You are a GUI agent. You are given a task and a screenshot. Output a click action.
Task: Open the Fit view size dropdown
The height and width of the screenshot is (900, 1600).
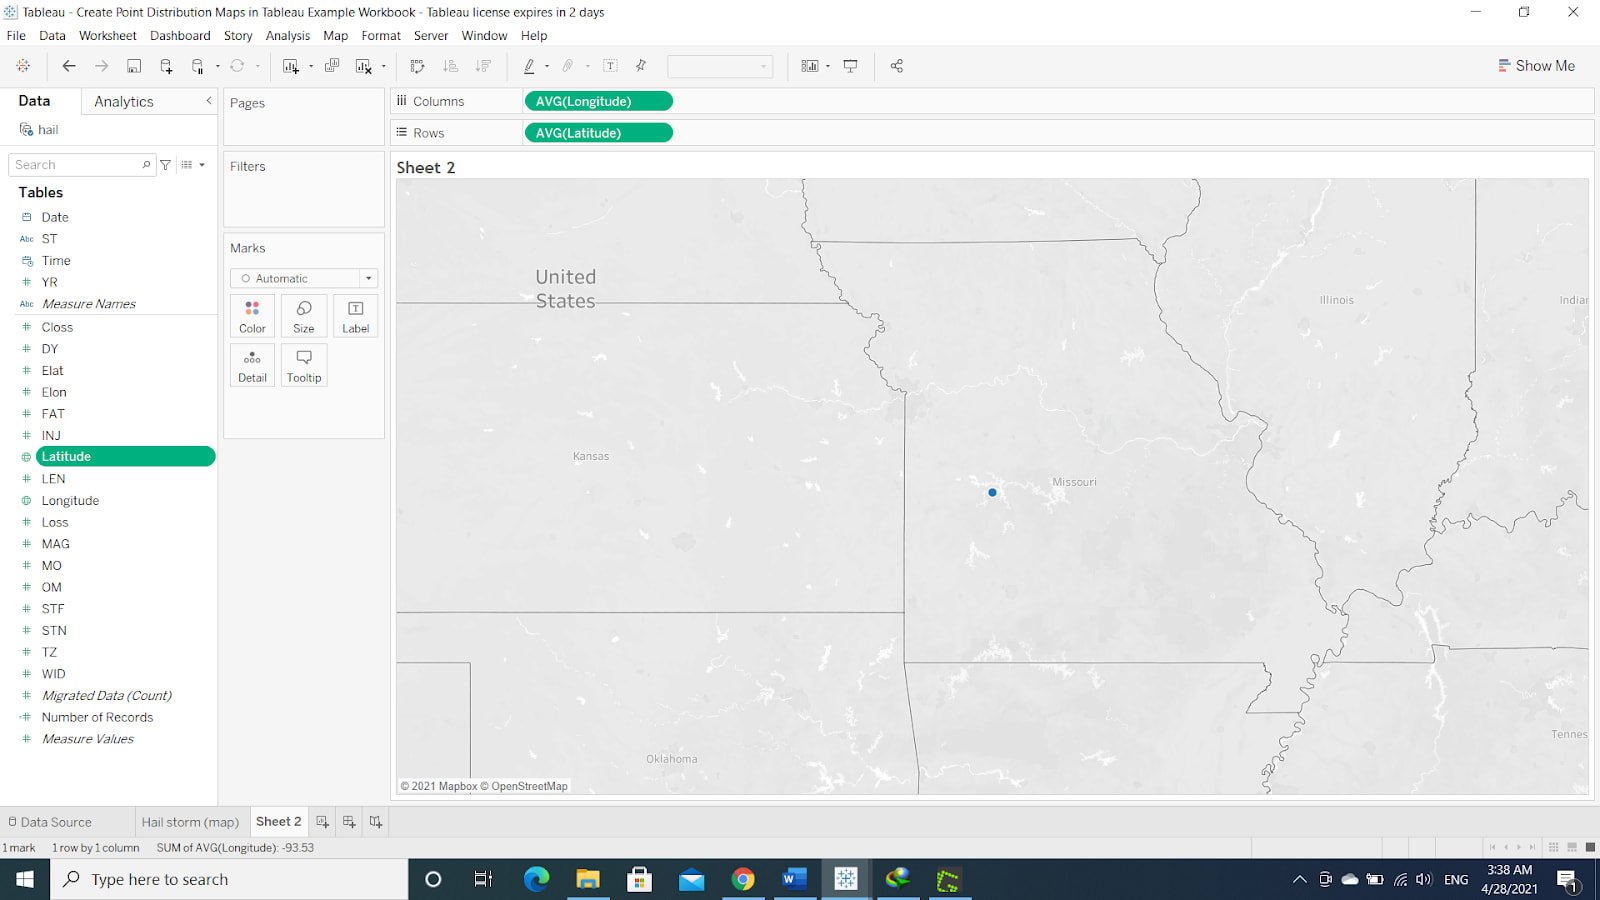(x=720, y=66)
